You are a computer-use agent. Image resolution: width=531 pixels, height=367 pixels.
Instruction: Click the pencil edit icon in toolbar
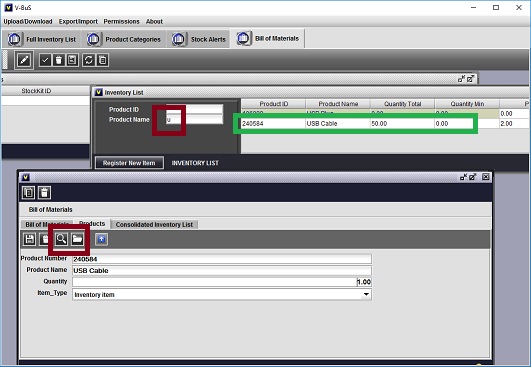pyautogui.click(x=24, y=60)
